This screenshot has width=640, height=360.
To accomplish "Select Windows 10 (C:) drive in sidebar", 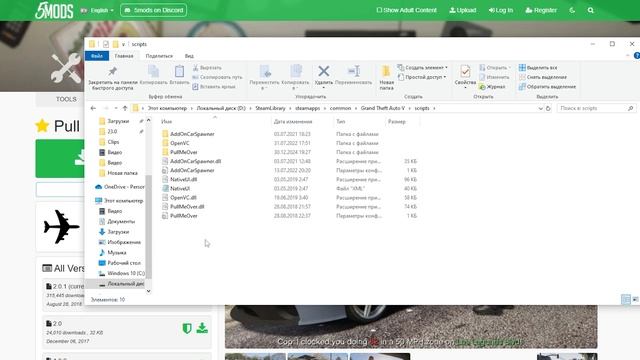I will [122, 273].
